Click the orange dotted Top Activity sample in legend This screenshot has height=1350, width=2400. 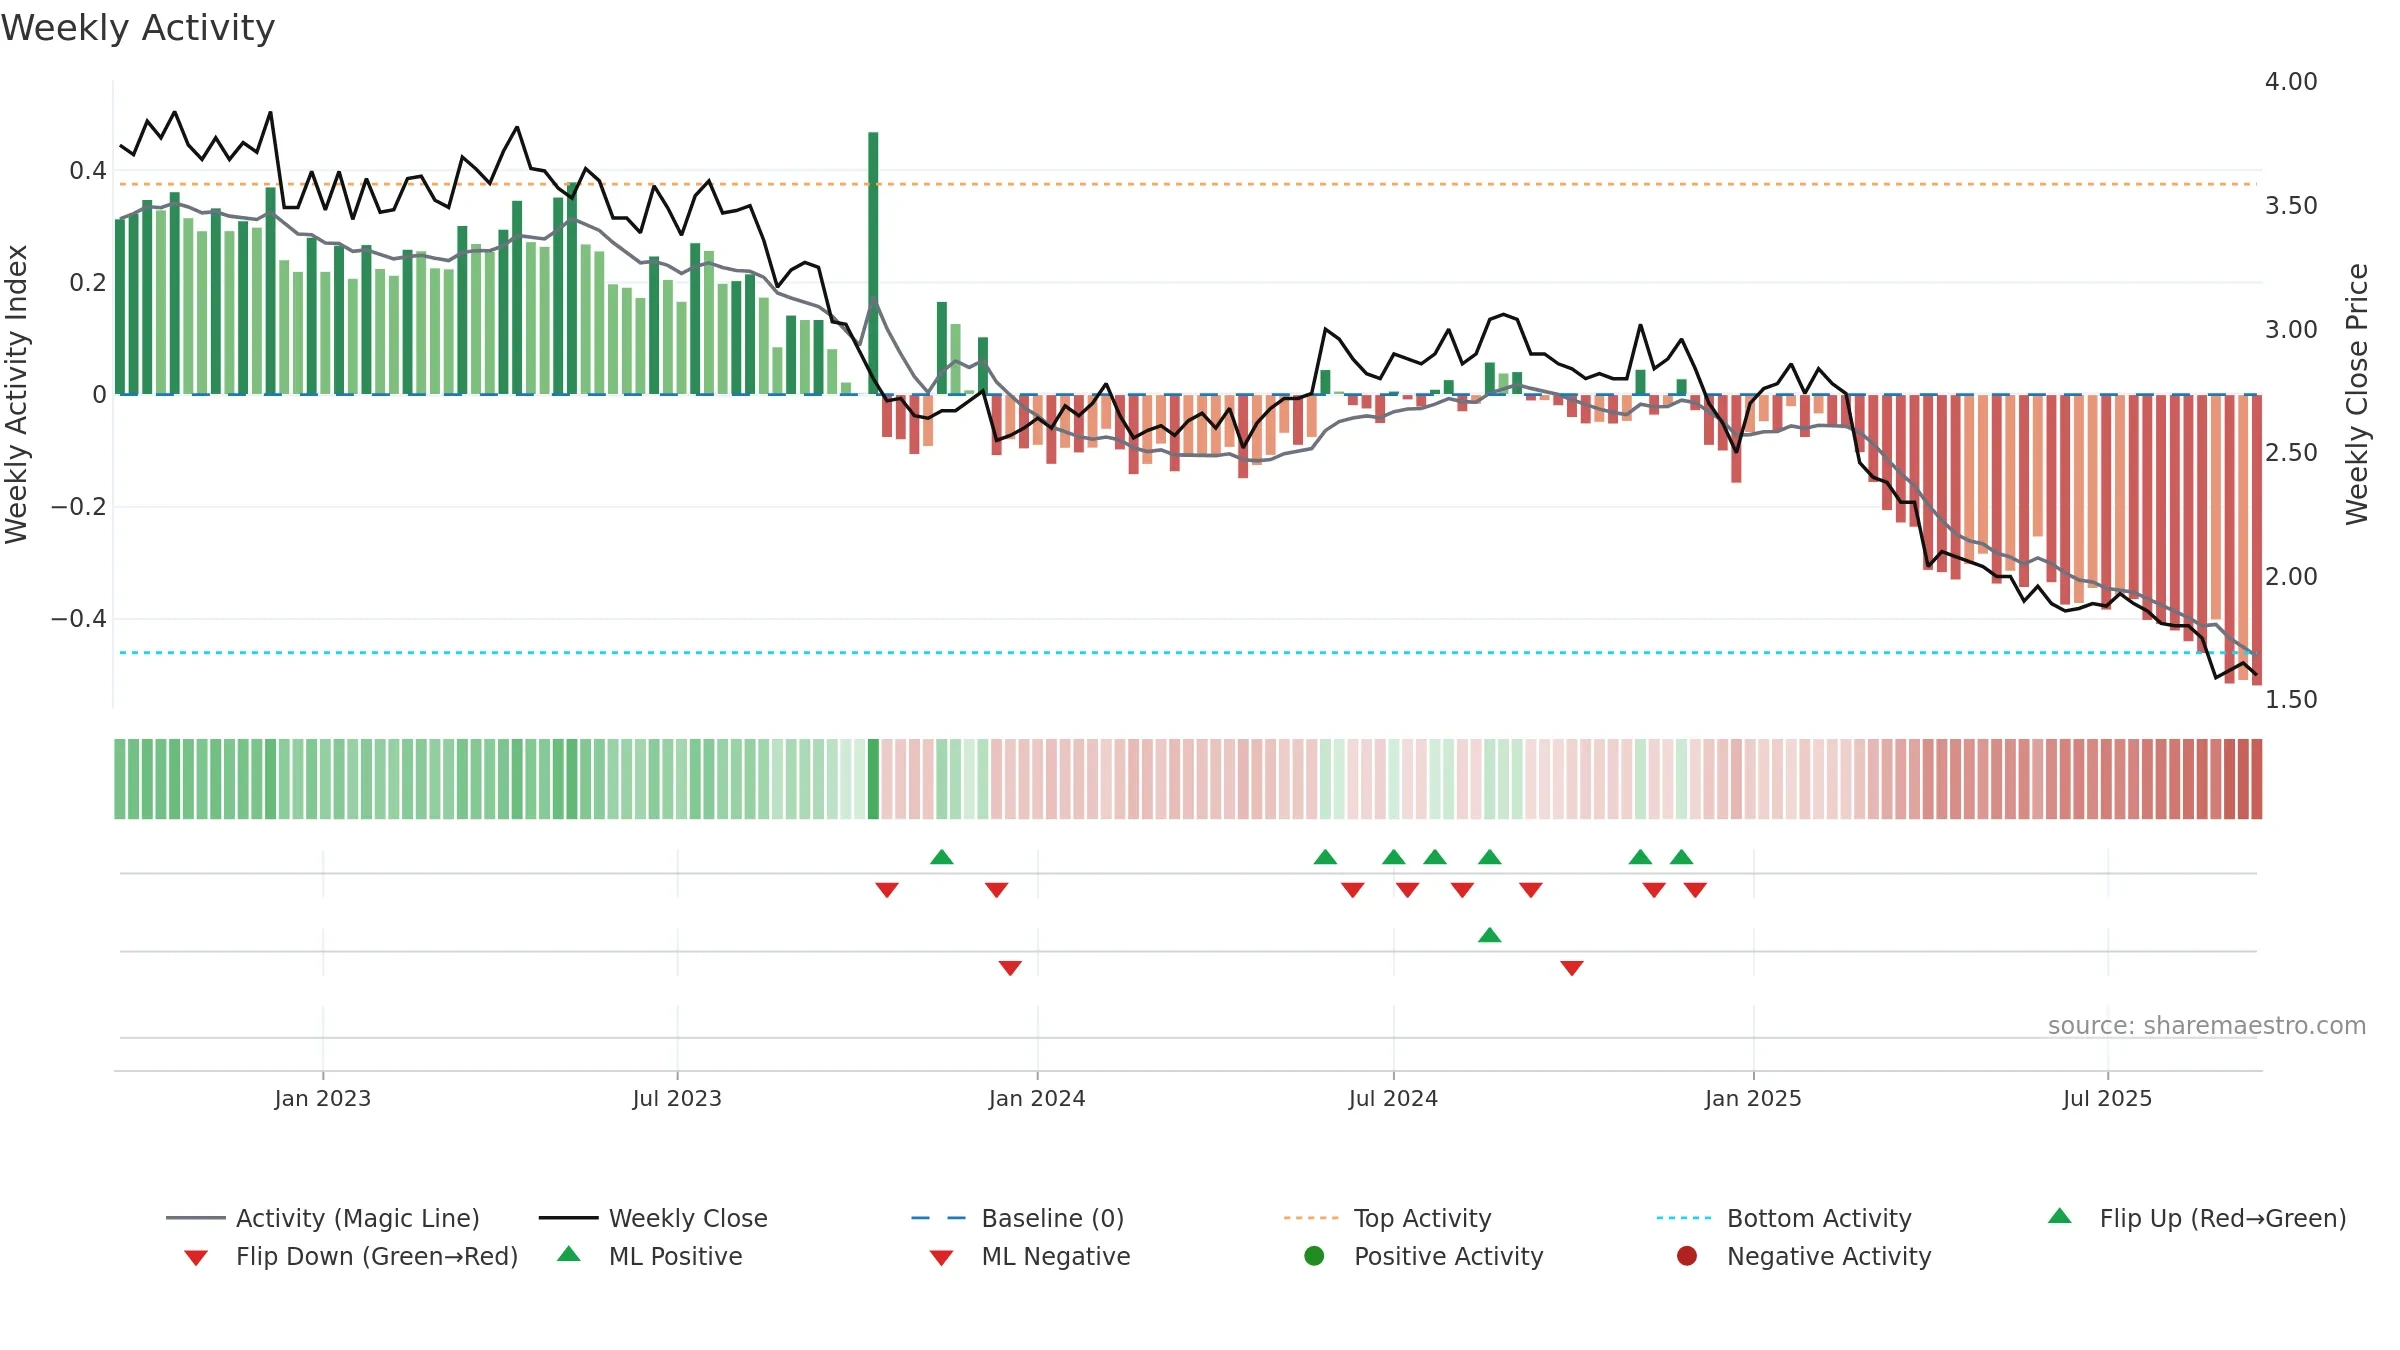(1311, 1218)
